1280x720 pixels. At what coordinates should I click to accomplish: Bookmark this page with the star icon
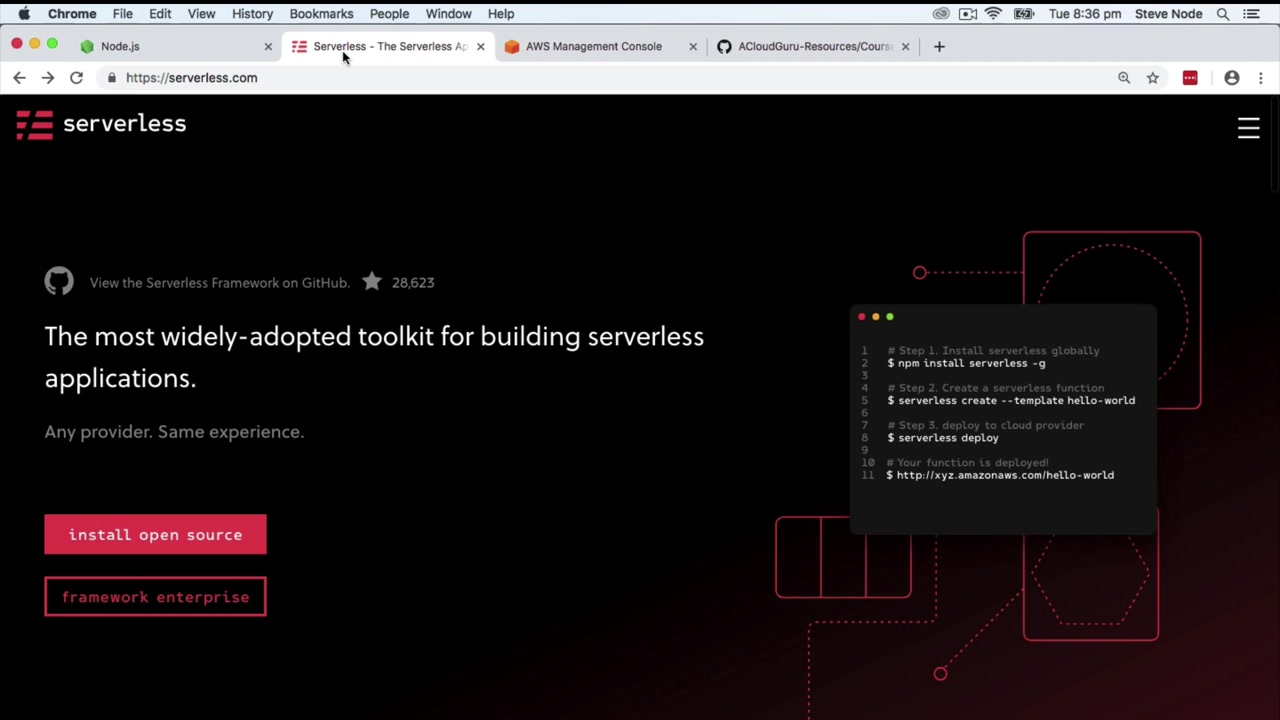[x=1153, y=78]
